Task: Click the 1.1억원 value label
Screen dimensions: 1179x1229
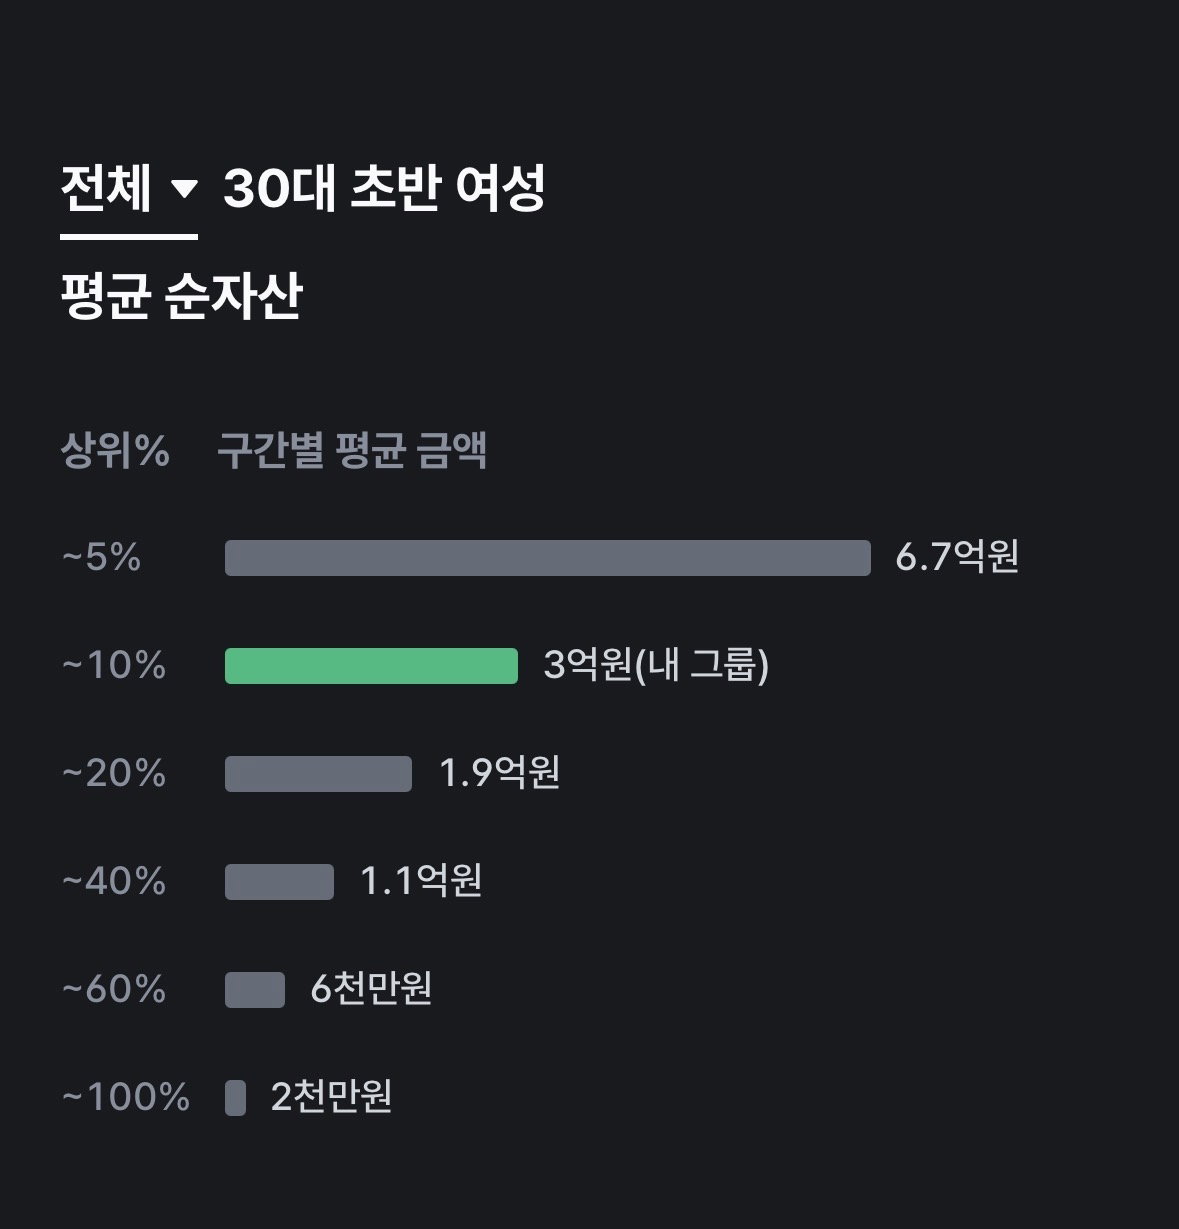Action: pyautogui.click(x=421, y=881)
